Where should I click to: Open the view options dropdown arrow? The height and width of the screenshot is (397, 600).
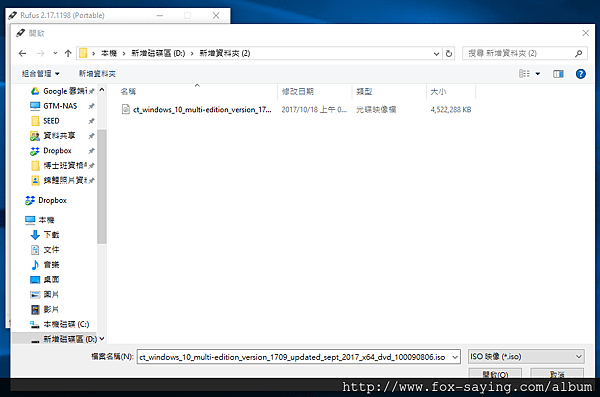pyautogui.click(x=538, y=74)
